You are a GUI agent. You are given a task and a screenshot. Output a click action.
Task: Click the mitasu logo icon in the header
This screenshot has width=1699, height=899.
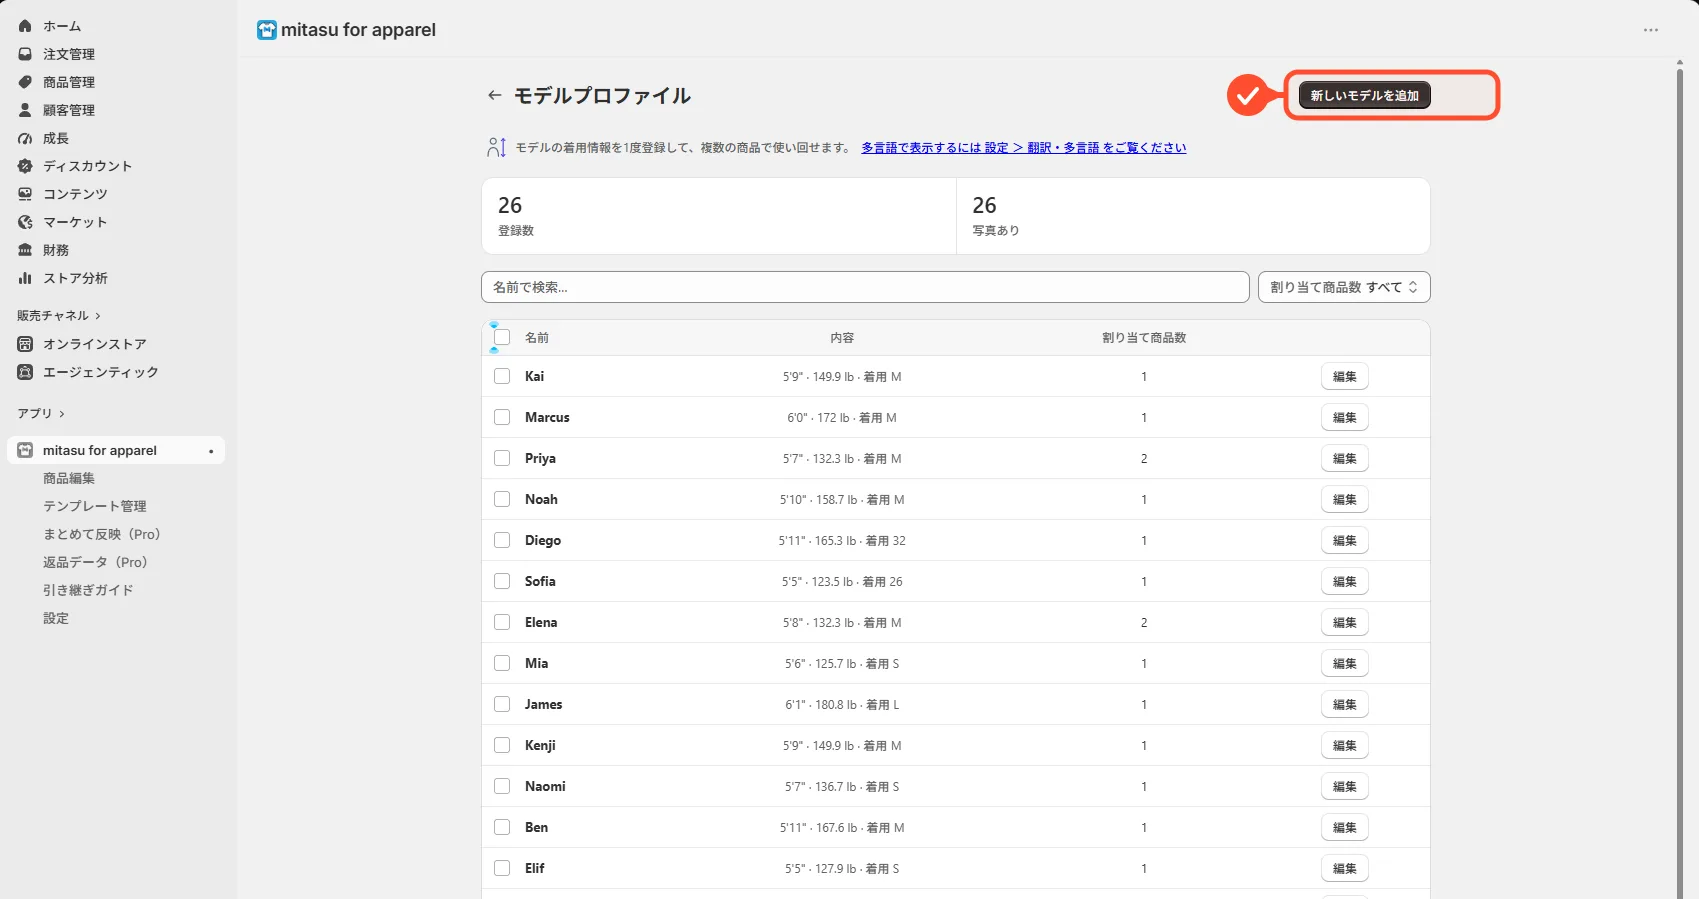(x=267, y=30)
